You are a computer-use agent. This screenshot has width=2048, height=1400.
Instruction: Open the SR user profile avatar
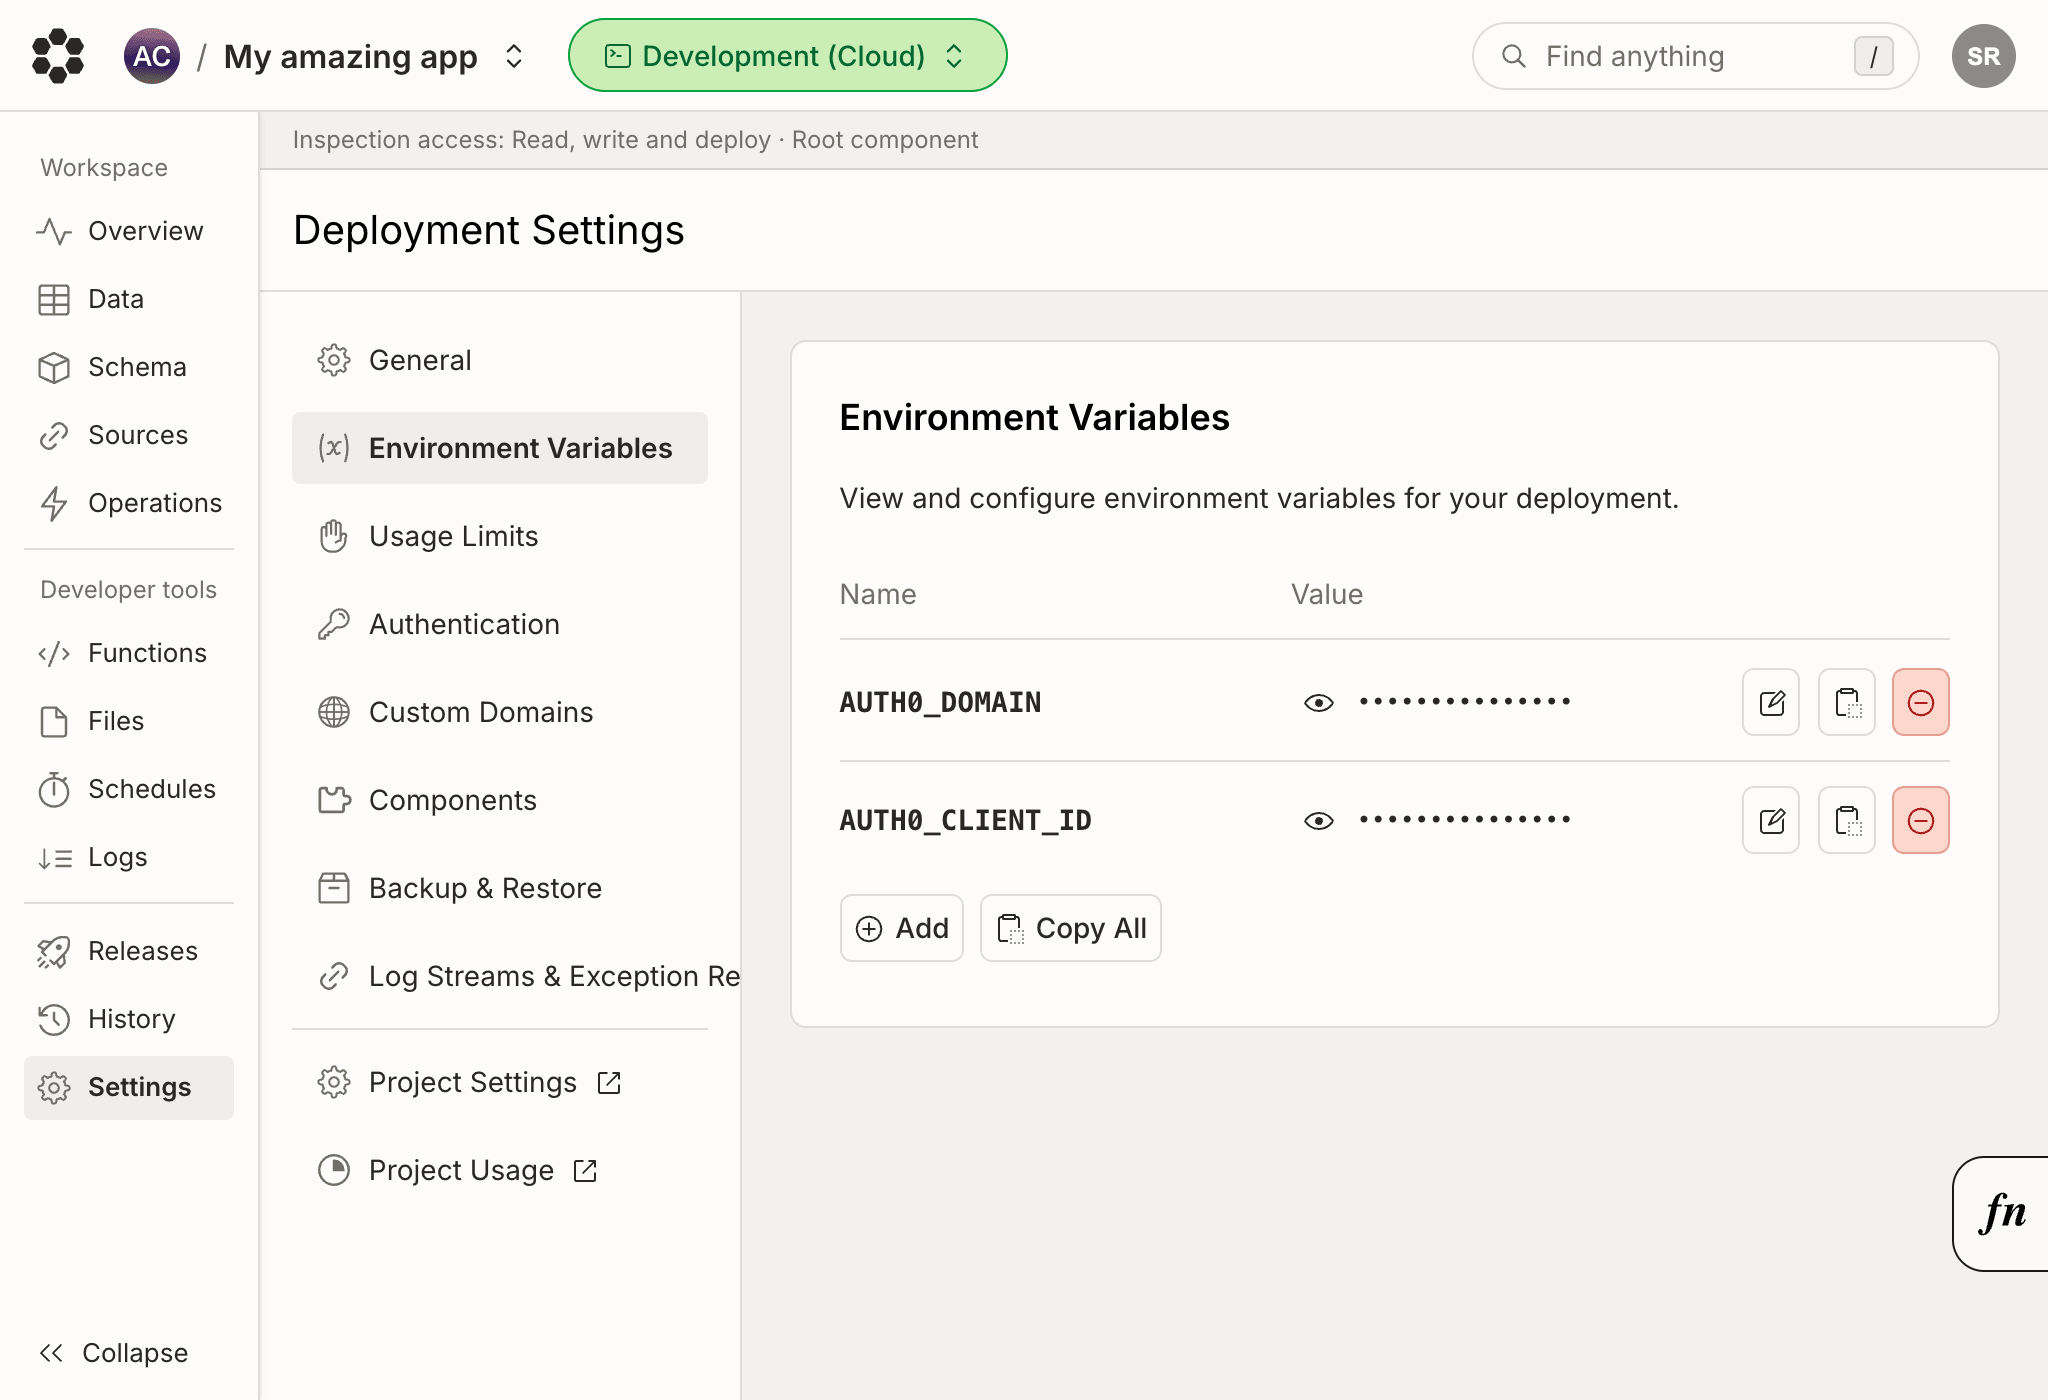(x=1983, y=56)
